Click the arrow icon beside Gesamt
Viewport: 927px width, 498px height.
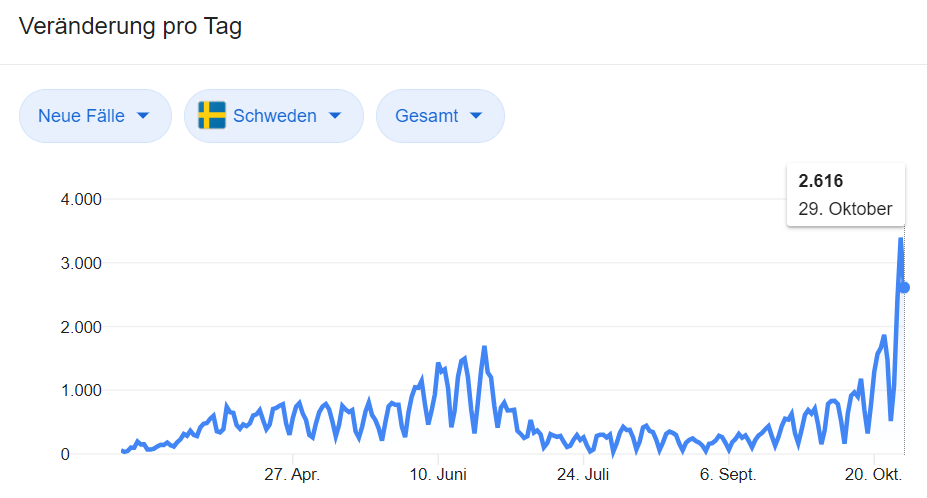click(x=476, y=116)
